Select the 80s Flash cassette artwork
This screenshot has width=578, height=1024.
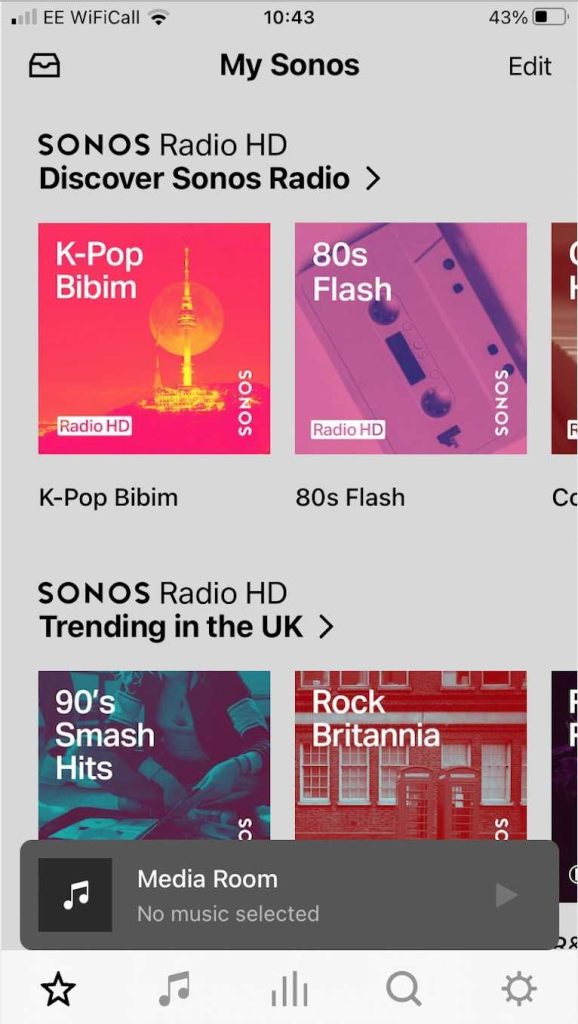(x=411, y=338)
